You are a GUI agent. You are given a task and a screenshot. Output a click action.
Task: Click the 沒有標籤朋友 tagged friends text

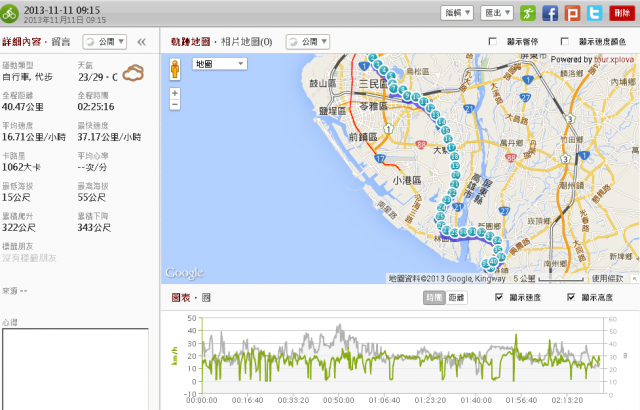coord(29,258)
